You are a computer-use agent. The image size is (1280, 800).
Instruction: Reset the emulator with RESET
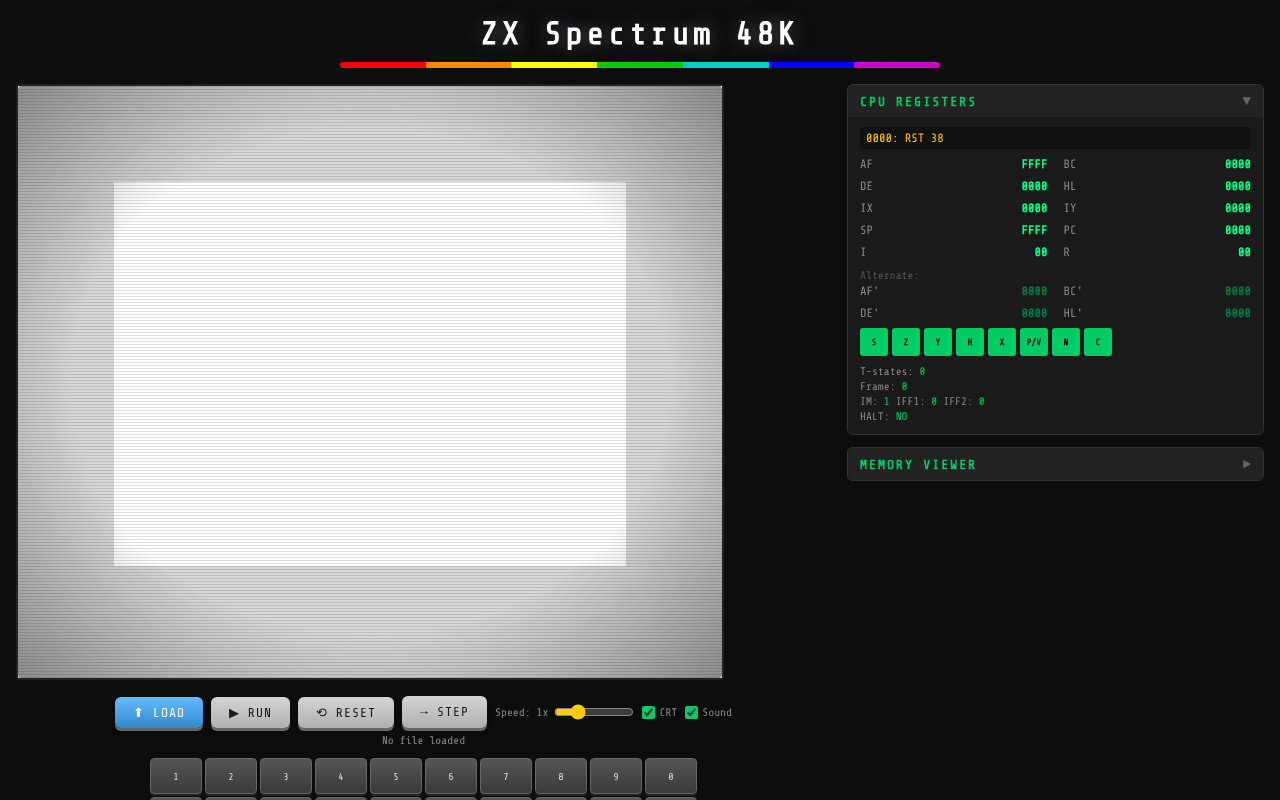click(346, 713)
